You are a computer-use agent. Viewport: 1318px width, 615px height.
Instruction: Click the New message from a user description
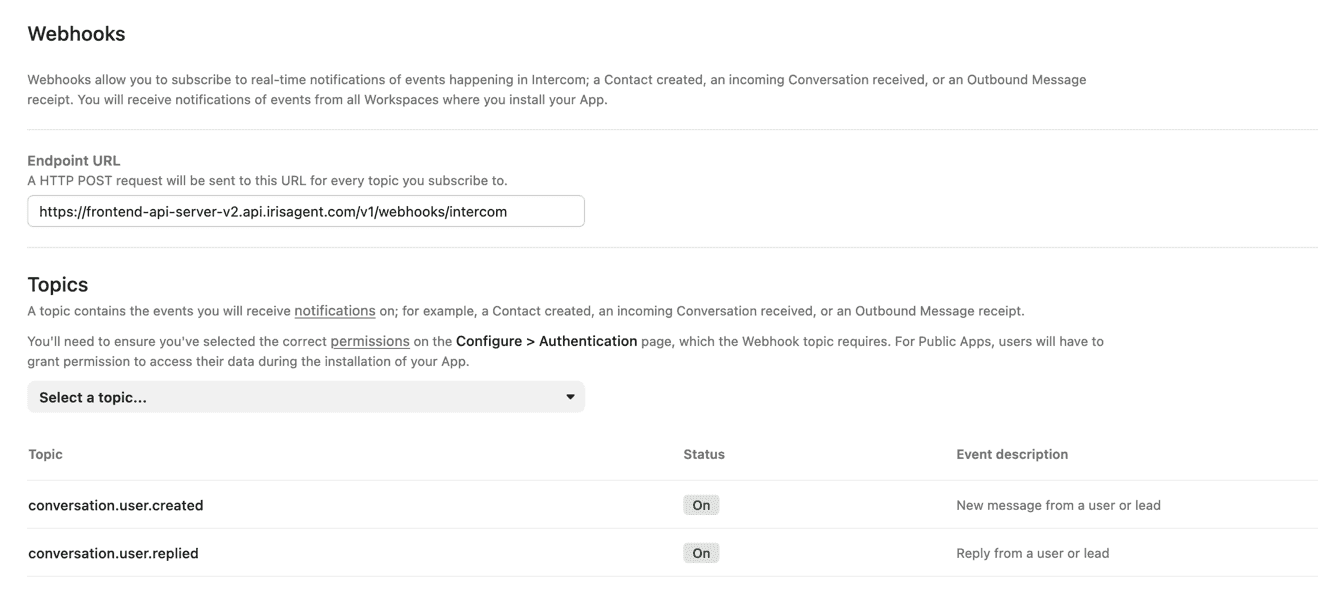tap(1057, 505)
